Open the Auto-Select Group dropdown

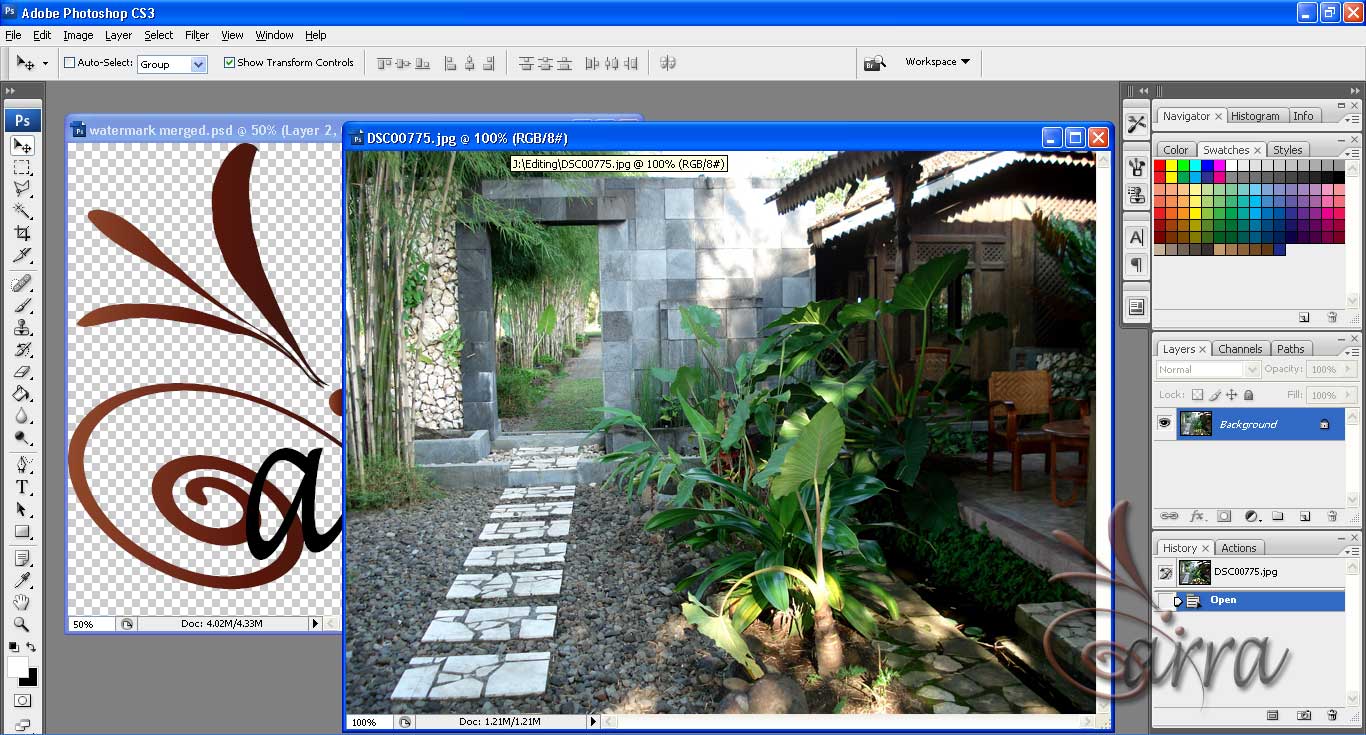point(199,62)
